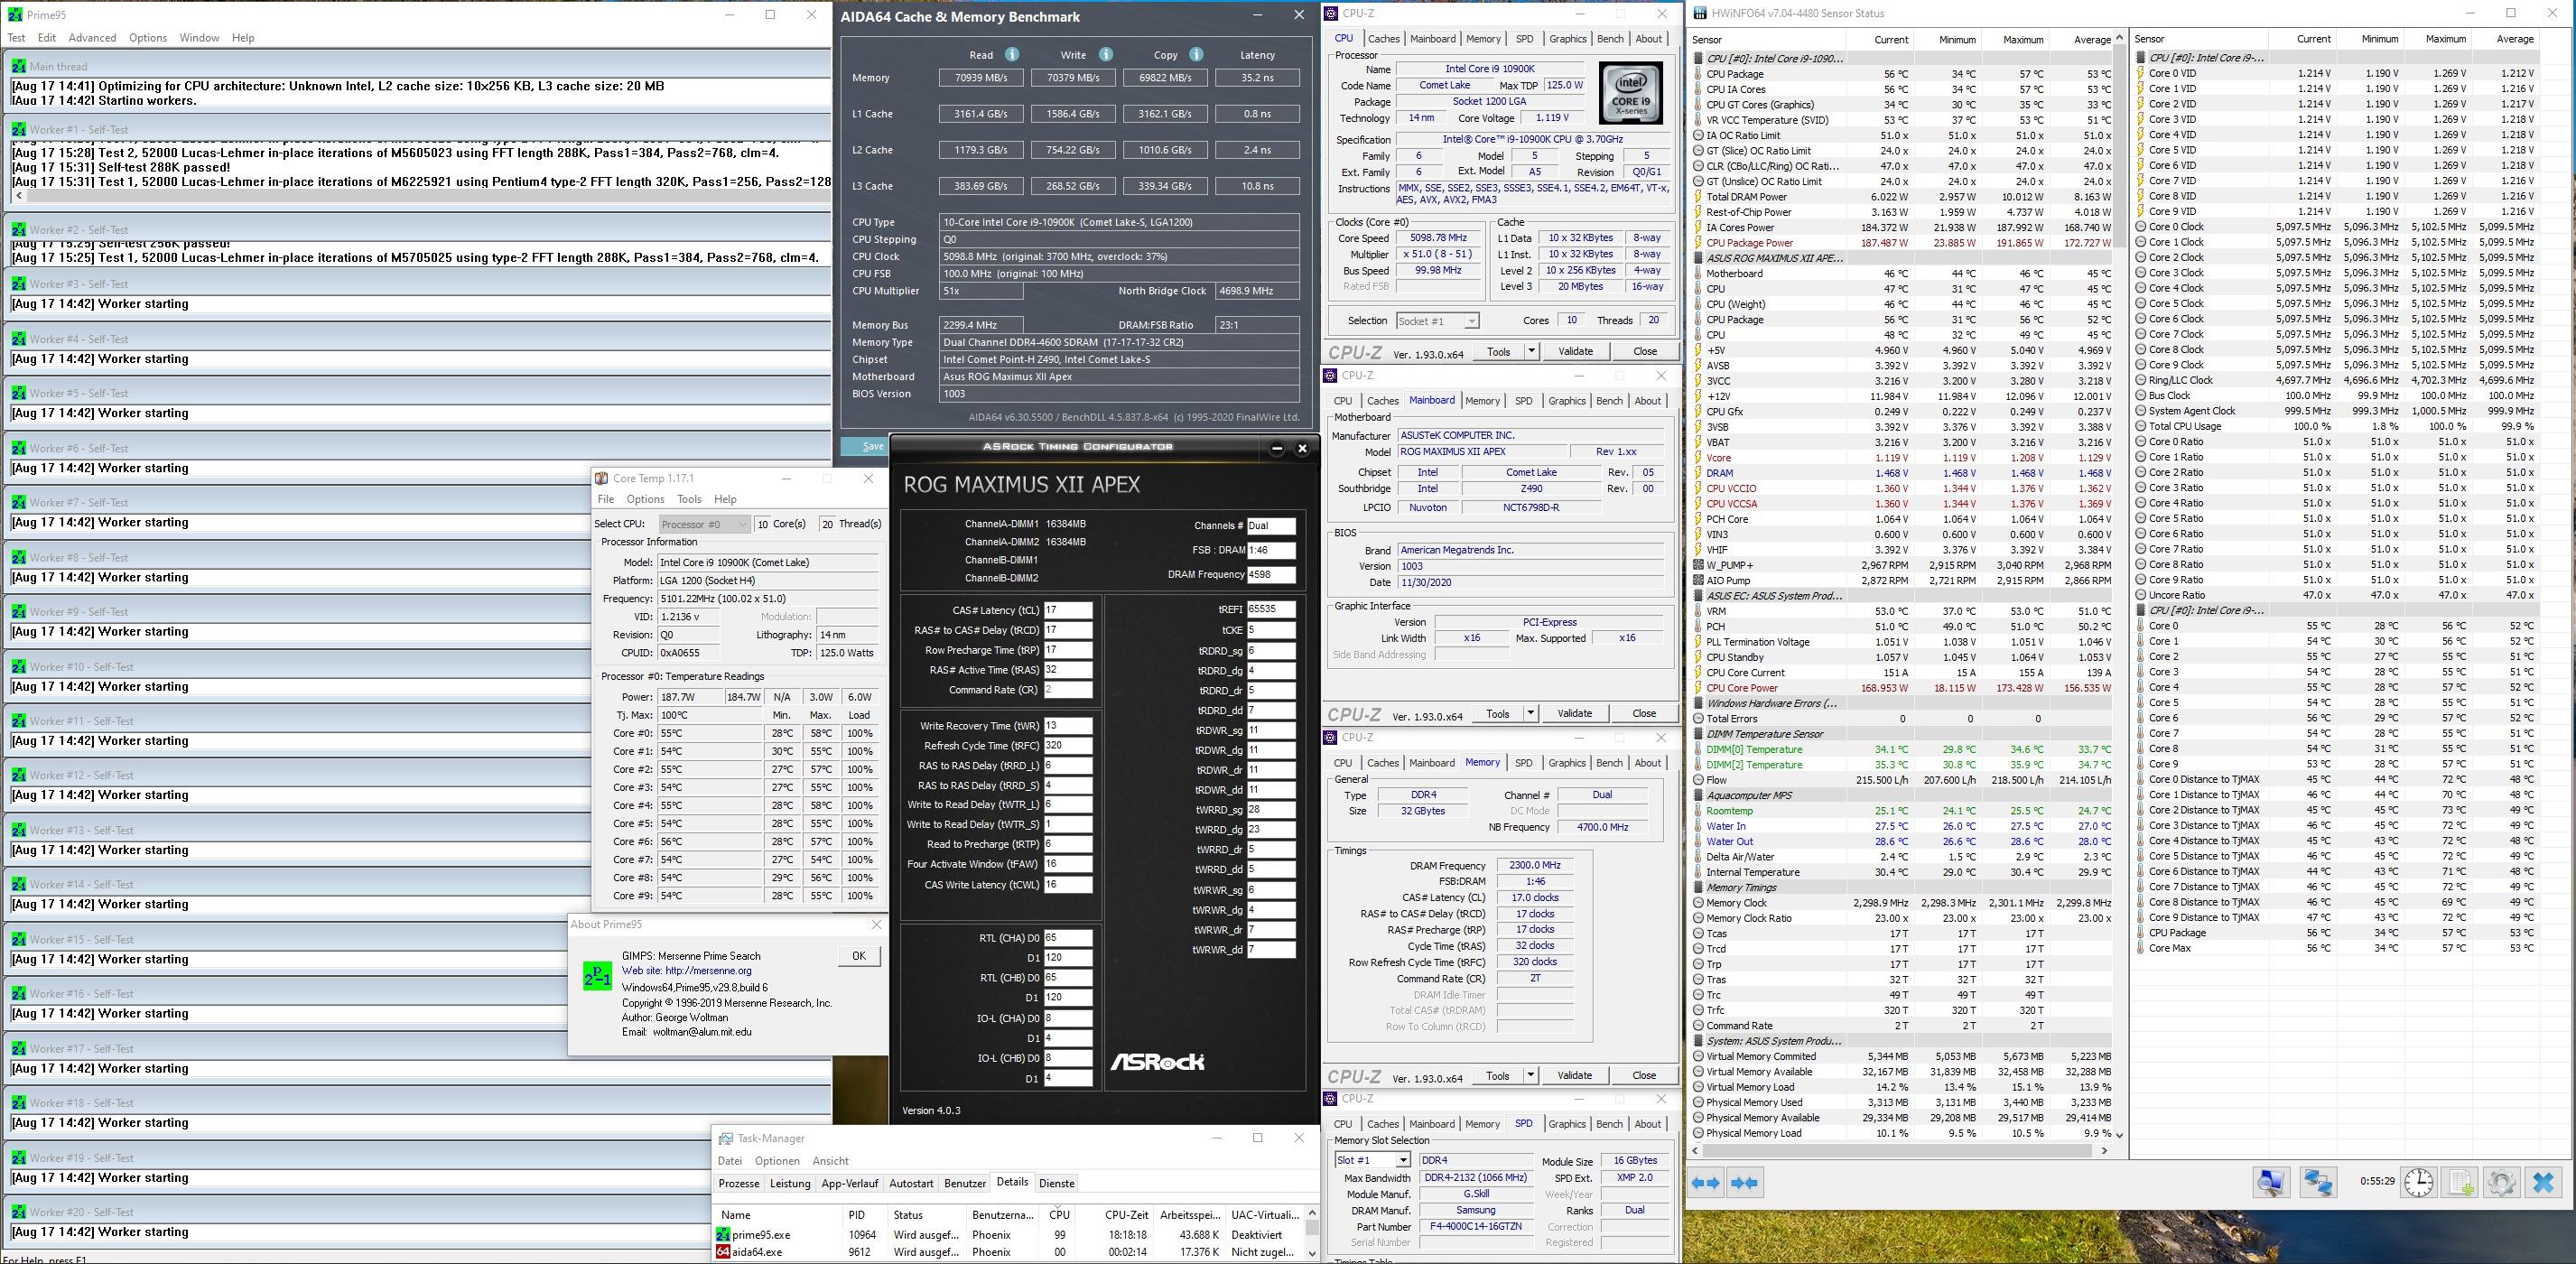Open the Ansicht menu in Task-Manager
2576x1264 pixels.
830,1161
